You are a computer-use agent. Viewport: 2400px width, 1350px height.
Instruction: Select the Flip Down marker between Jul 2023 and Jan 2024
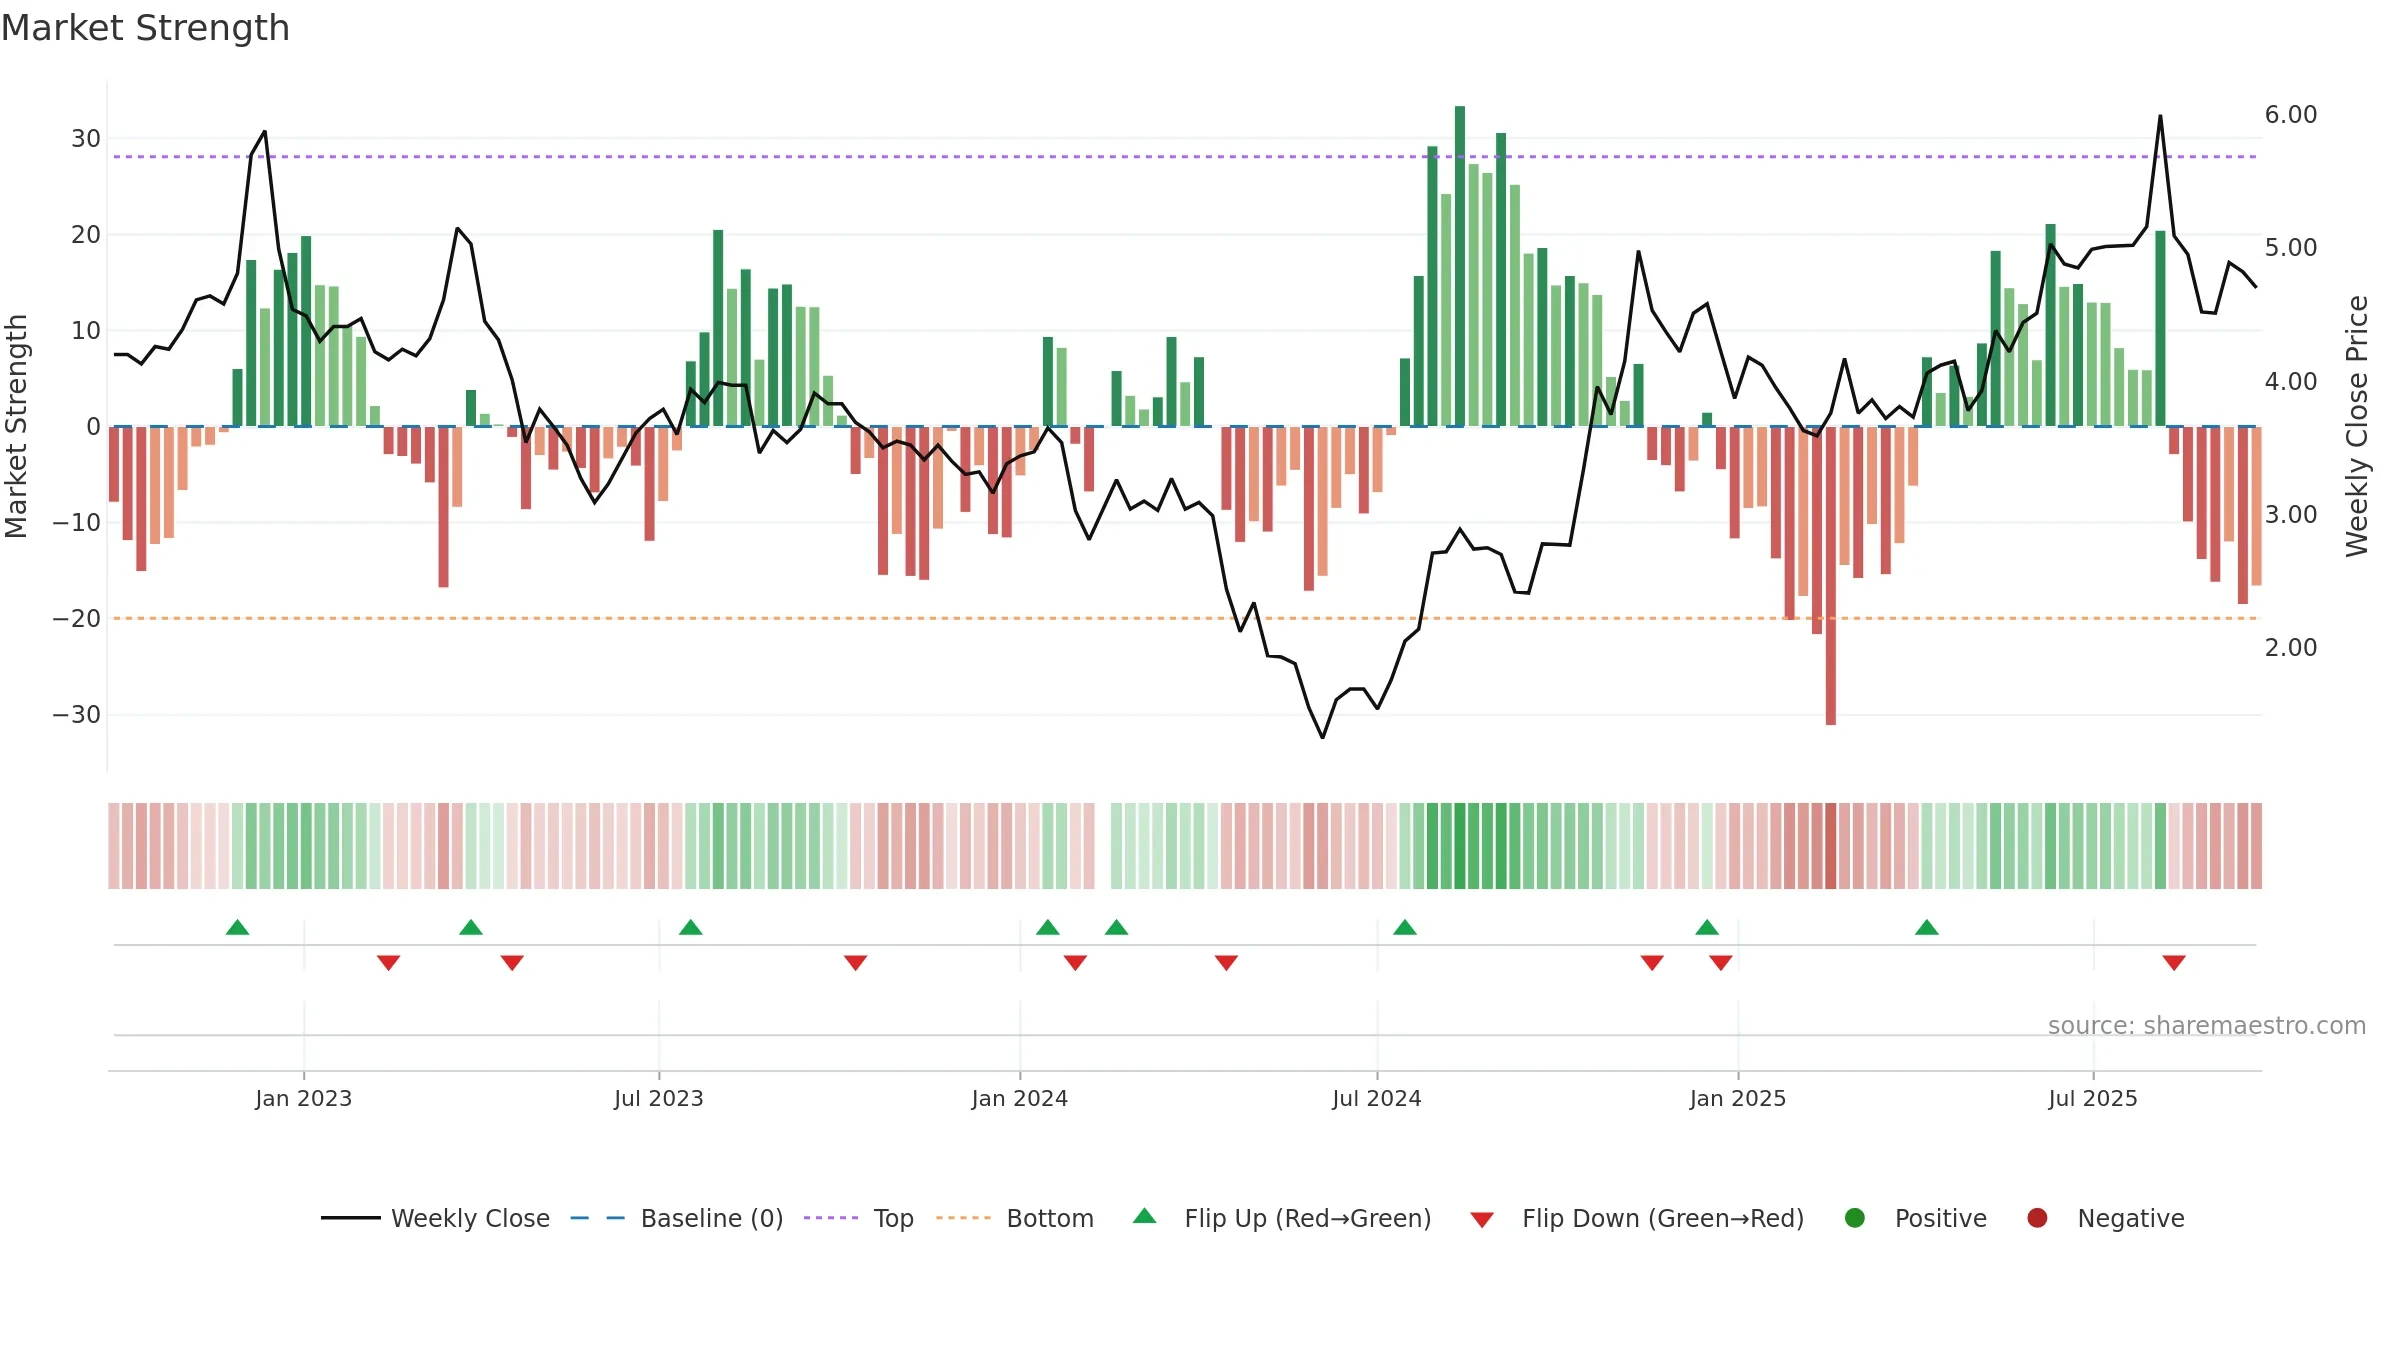pos(855,963)
